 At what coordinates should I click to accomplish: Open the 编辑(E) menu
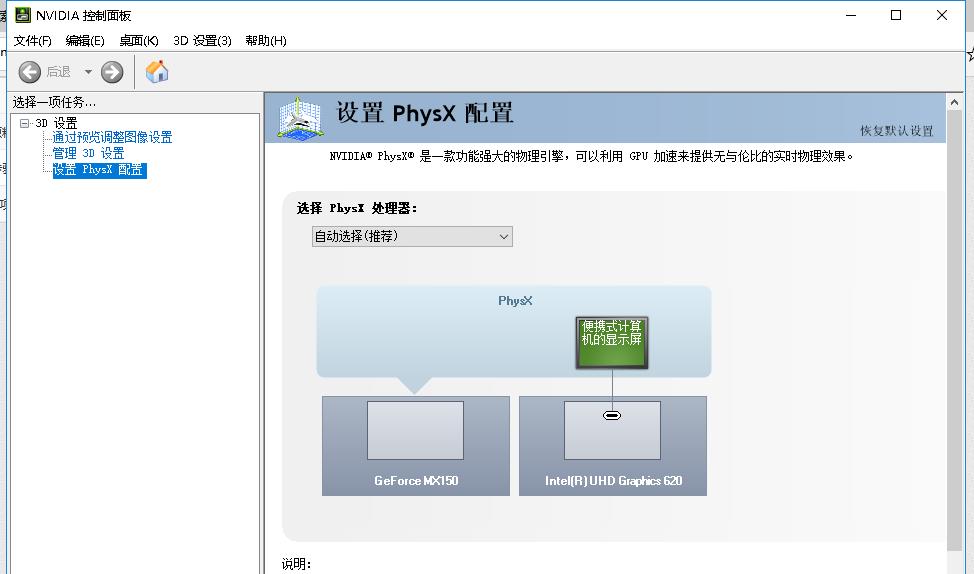click(x=85, y=40)
